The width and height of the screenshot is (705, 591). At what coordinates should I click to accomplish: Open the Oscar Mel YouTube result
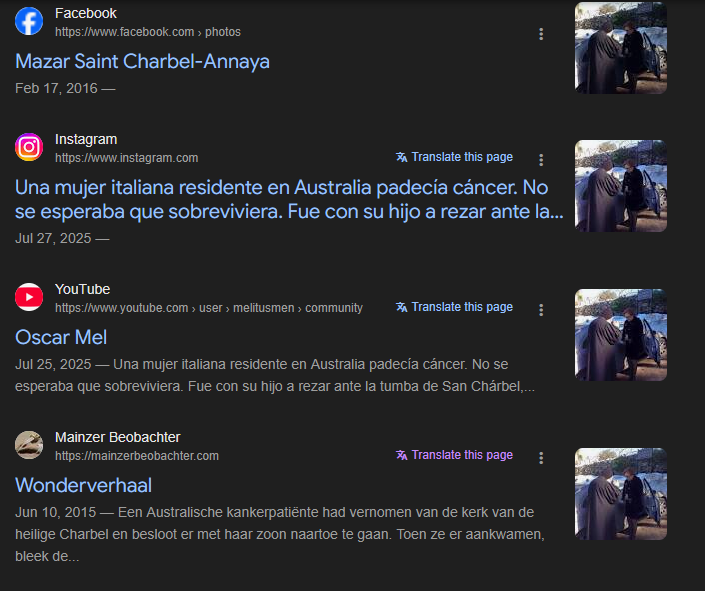(x=61, y=337)
